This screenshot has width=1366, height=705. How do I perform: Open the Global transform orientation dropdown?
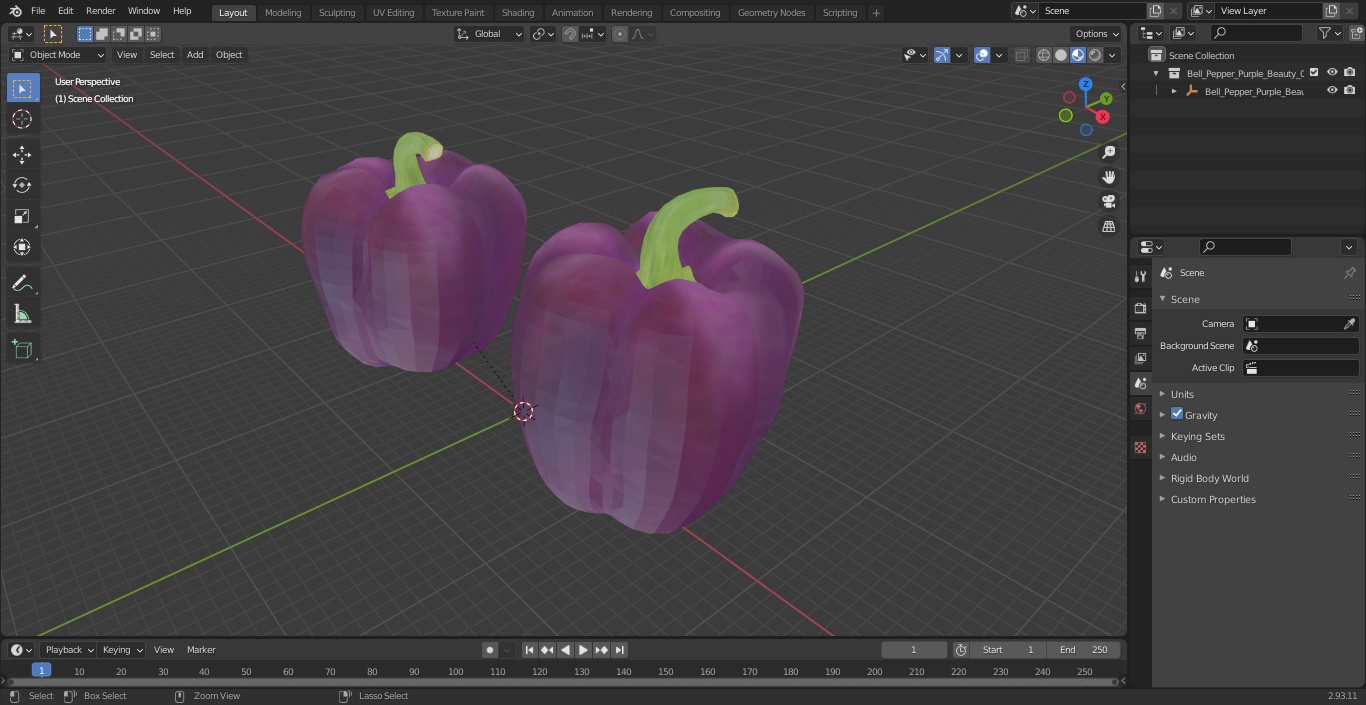click(x=490, y=34)
